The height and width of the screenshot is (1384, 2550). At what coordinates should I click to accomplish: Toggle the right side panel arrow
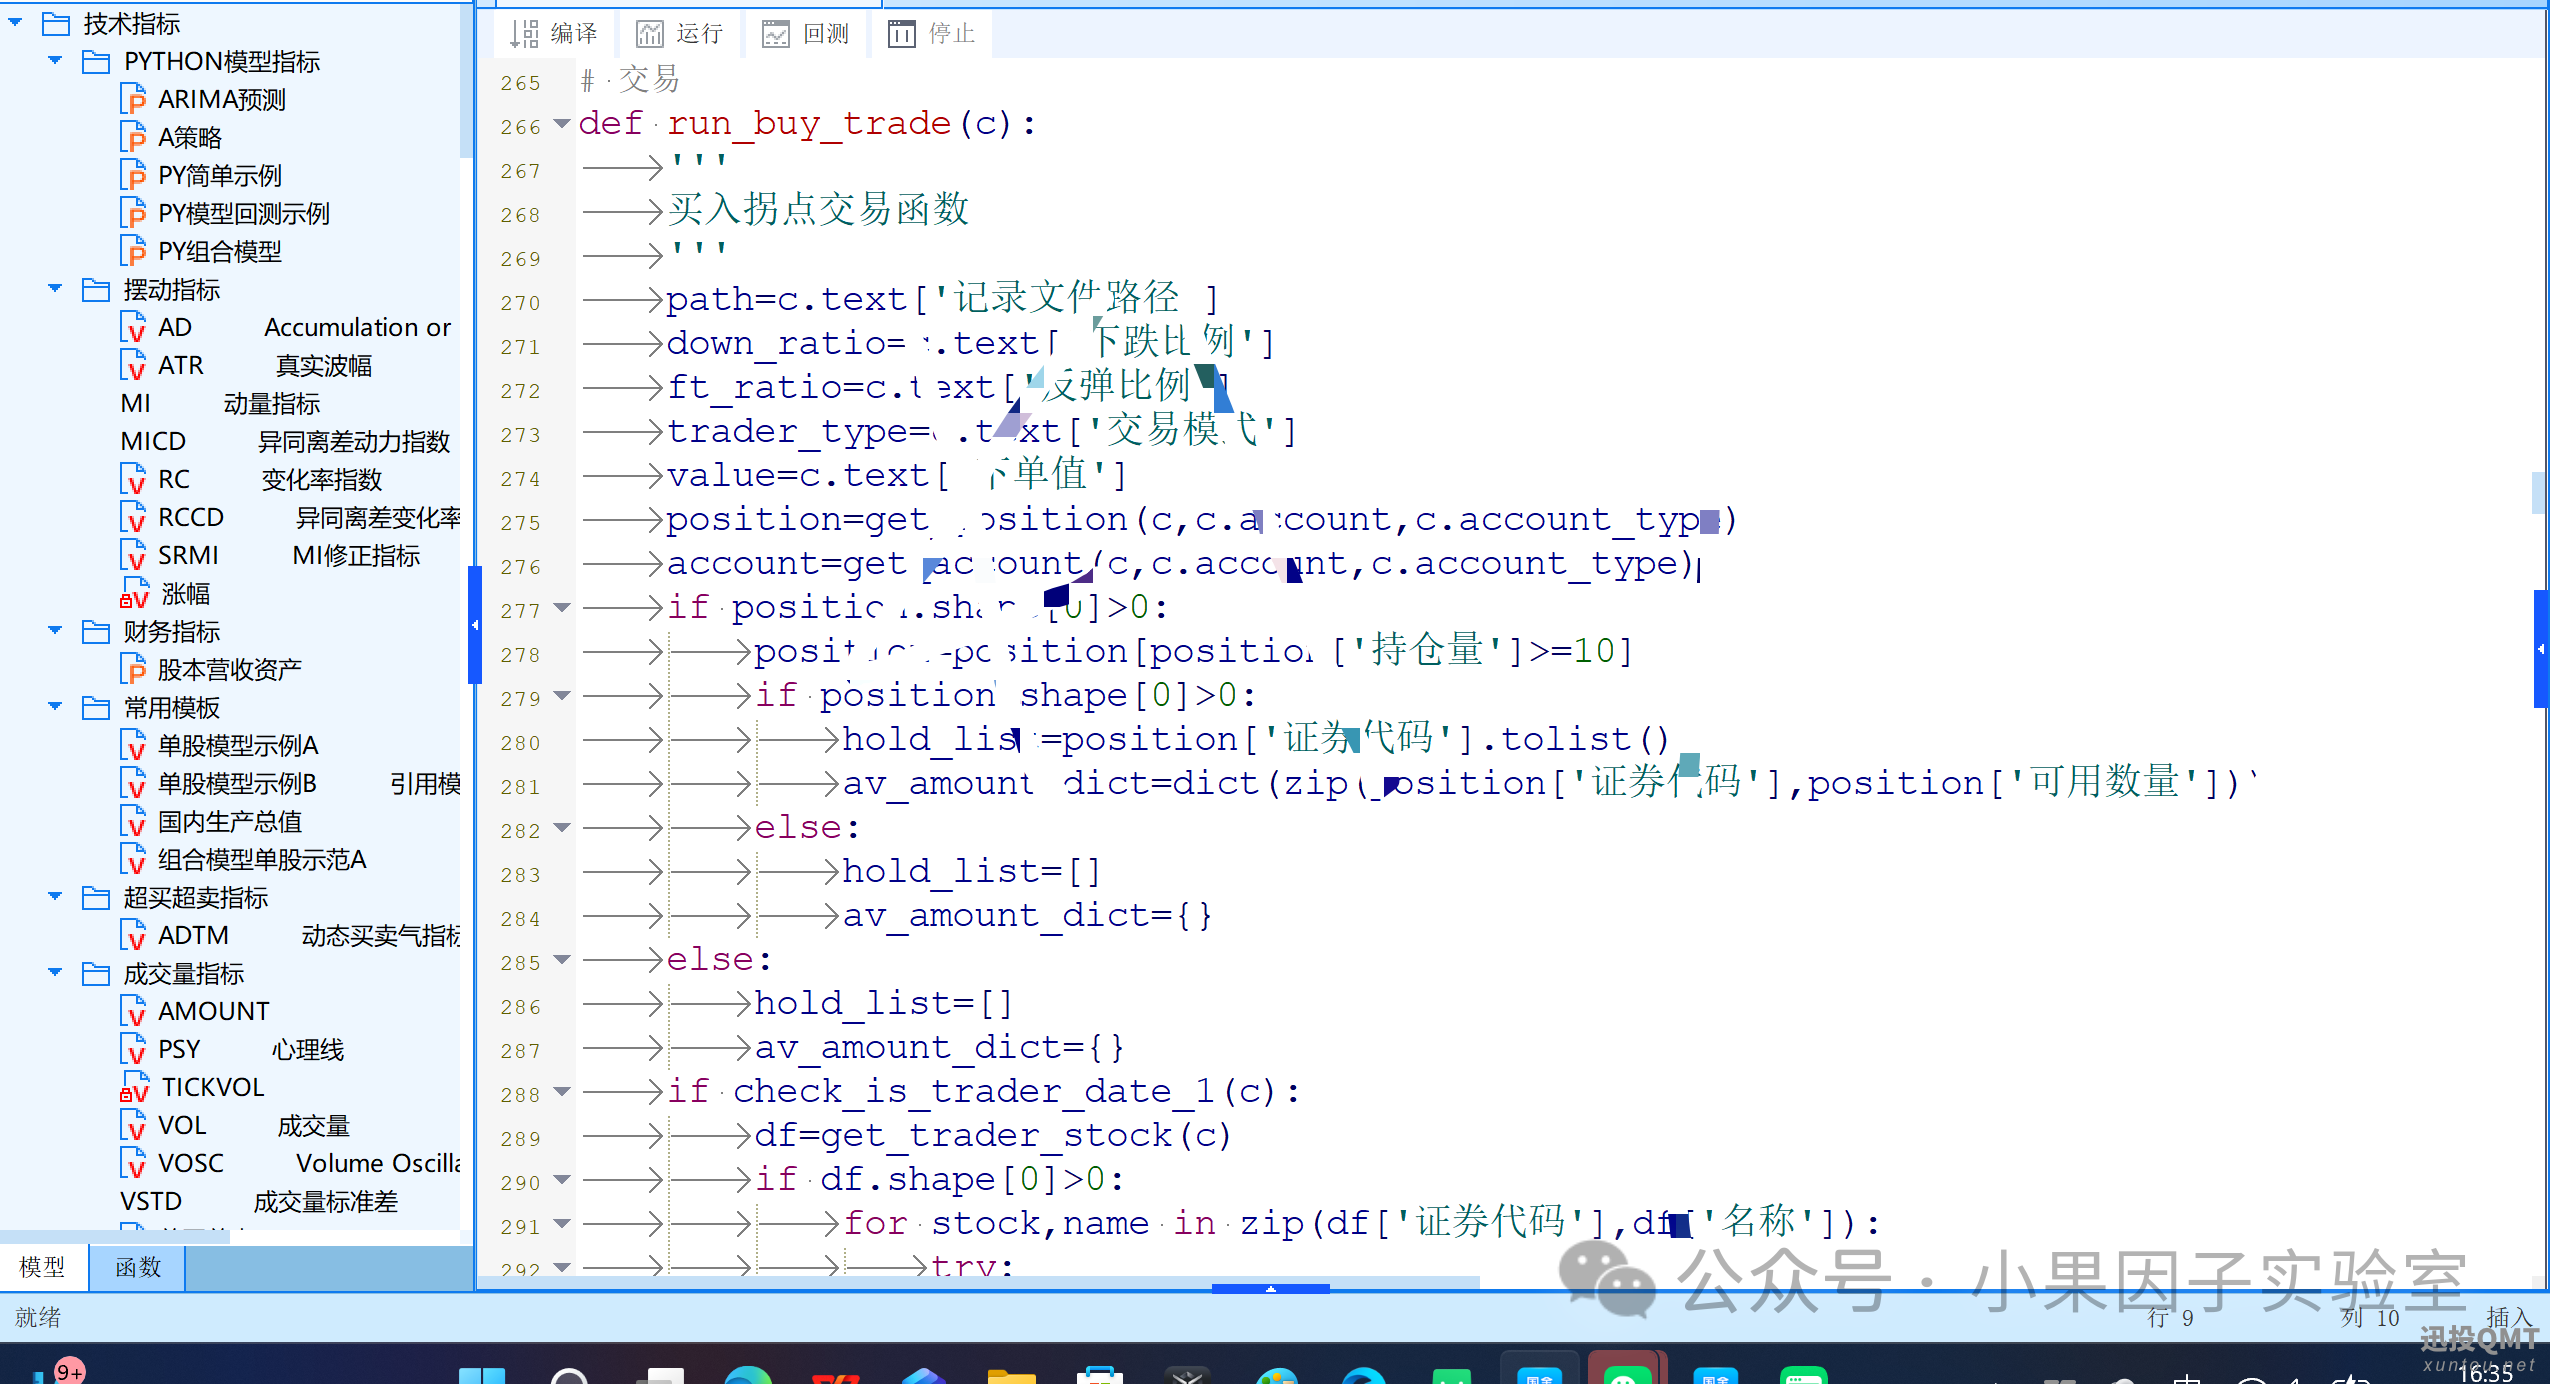tap(2541, 649)
